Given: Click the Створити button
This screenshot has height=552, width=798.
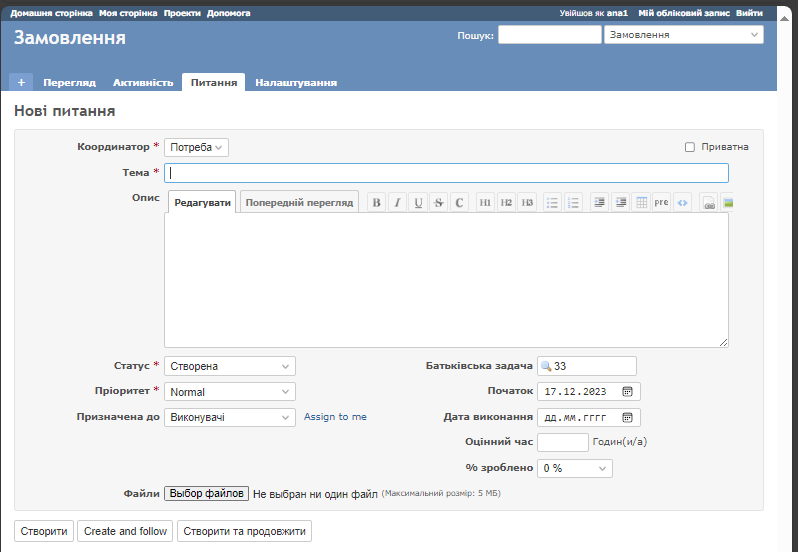Looking at the screenshot, I should click(44, 531).
